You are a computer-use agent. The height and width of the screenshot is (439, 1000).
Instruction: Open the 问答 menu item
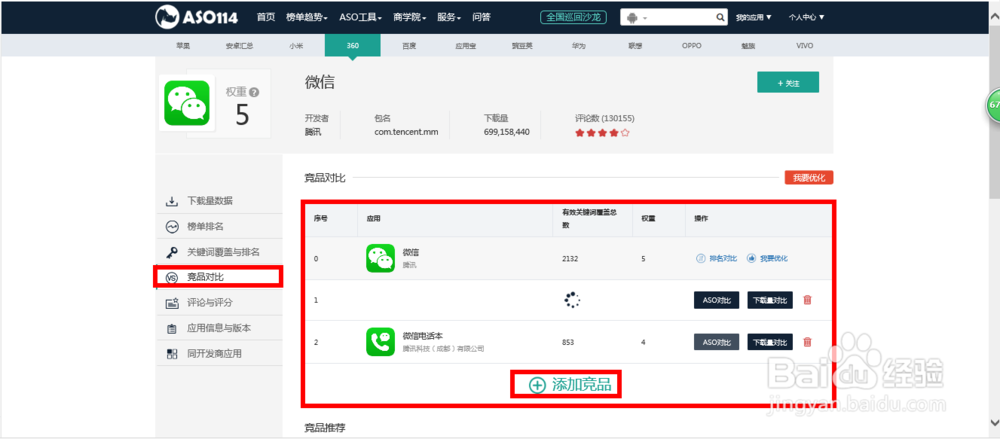pos(482,17)
